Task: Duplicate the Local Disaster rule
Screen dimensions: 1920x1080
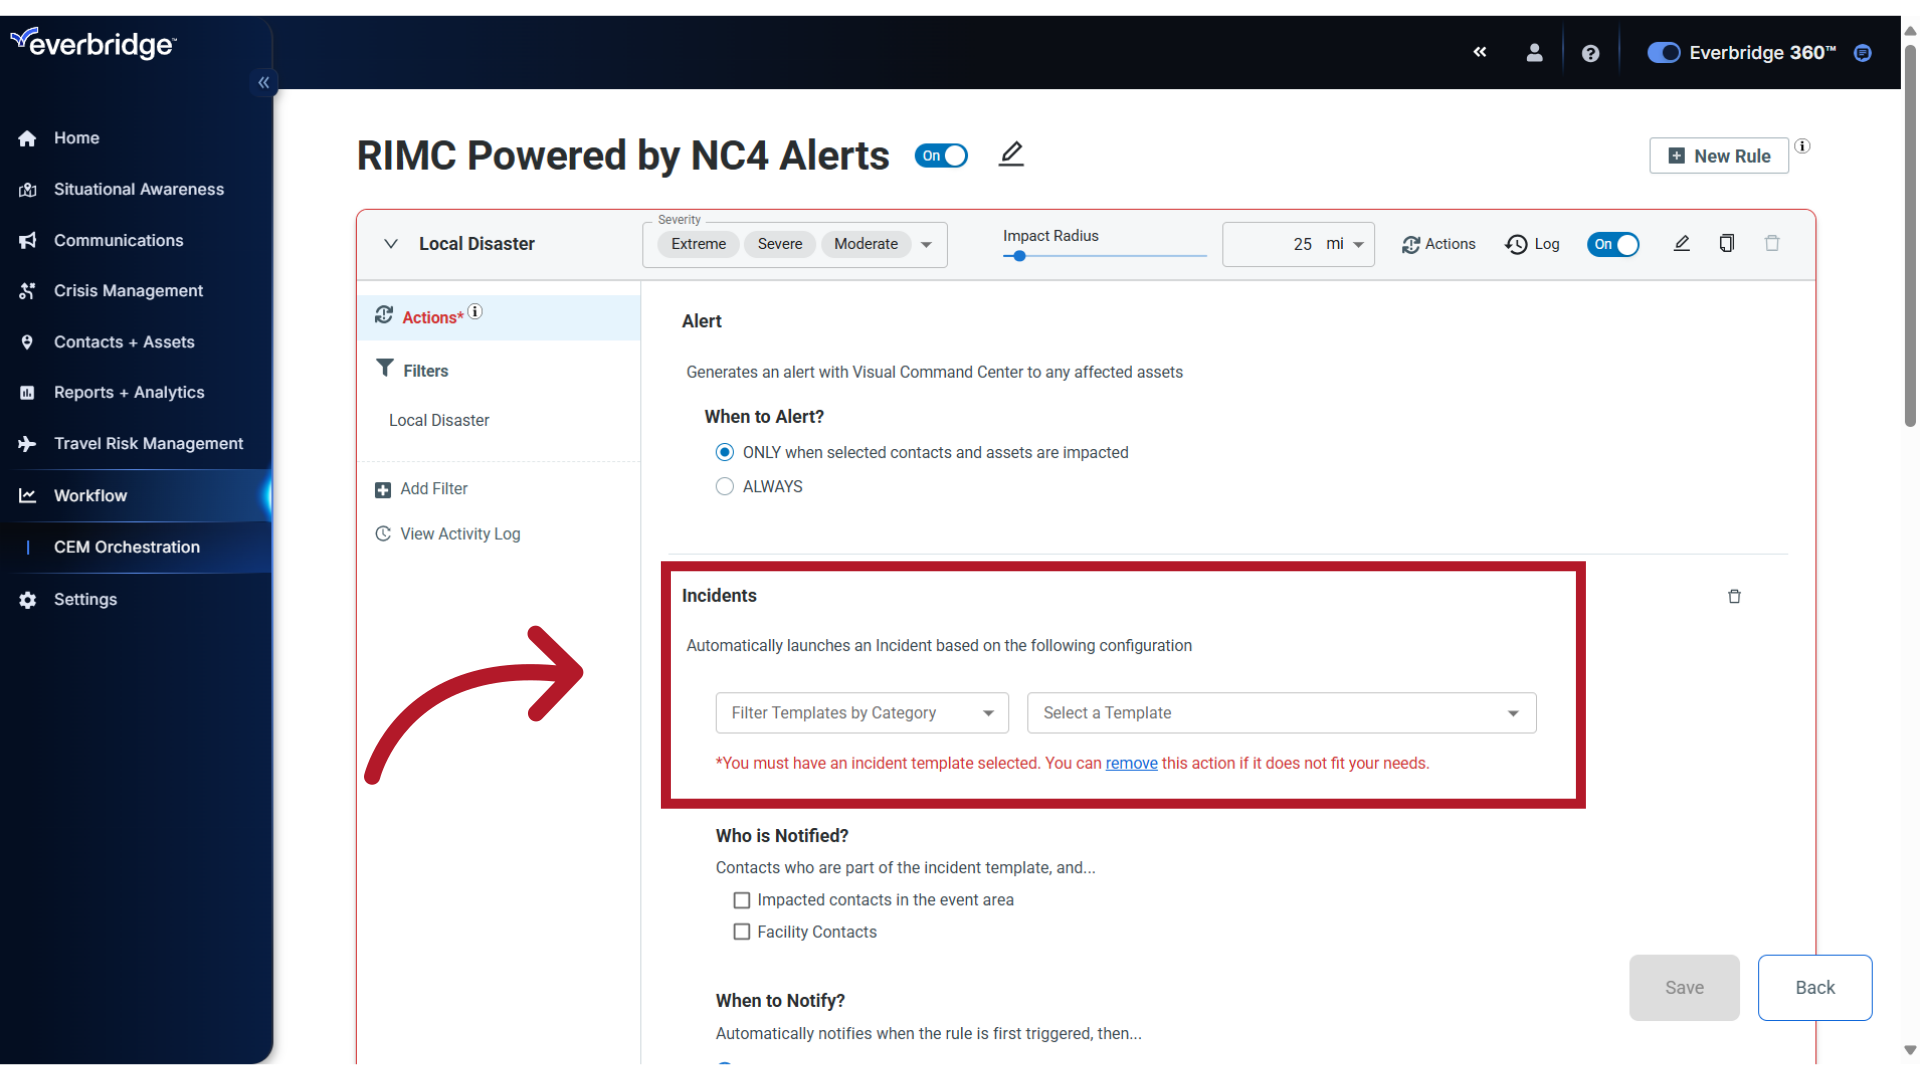Action: 1726,243
